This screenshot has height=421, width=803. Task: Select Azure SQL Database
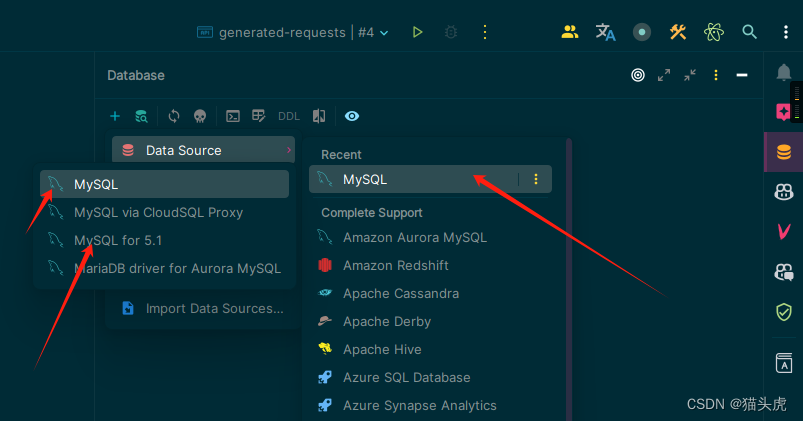click(430, 377)
